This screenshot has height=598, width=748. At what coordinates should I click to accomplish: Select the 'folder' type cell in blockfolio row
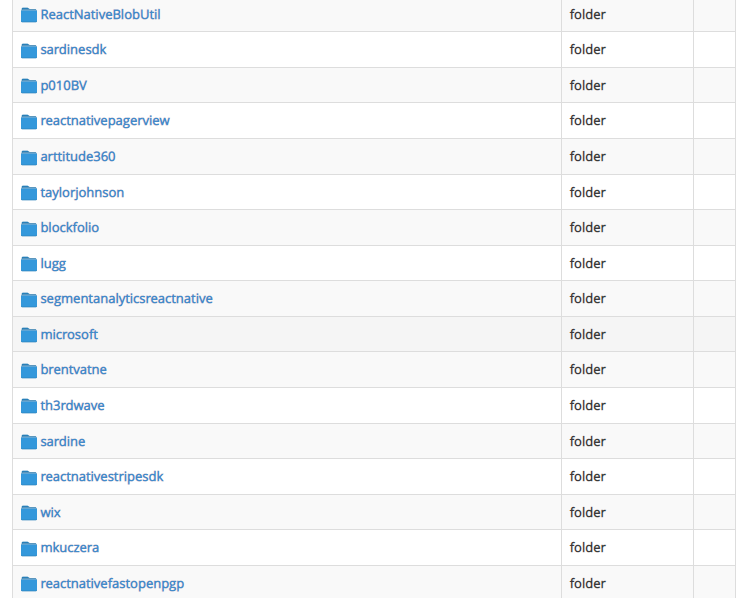[627, 227]
